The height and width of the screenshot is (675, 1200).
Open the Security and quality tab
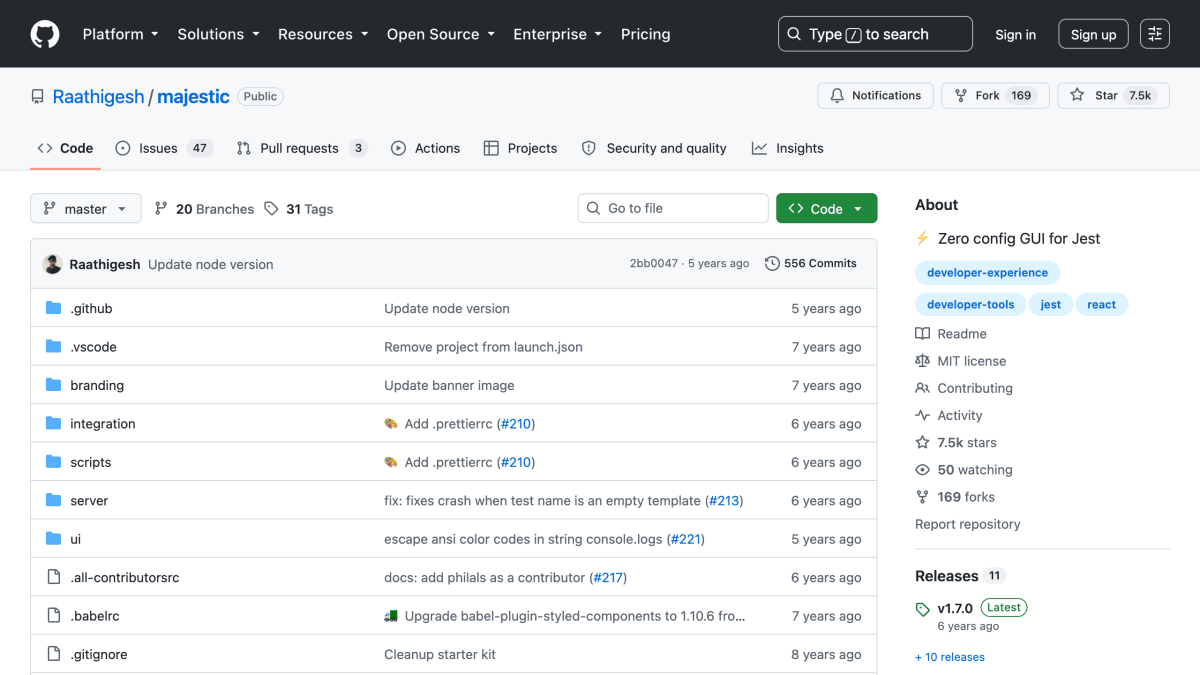(655, 148)
